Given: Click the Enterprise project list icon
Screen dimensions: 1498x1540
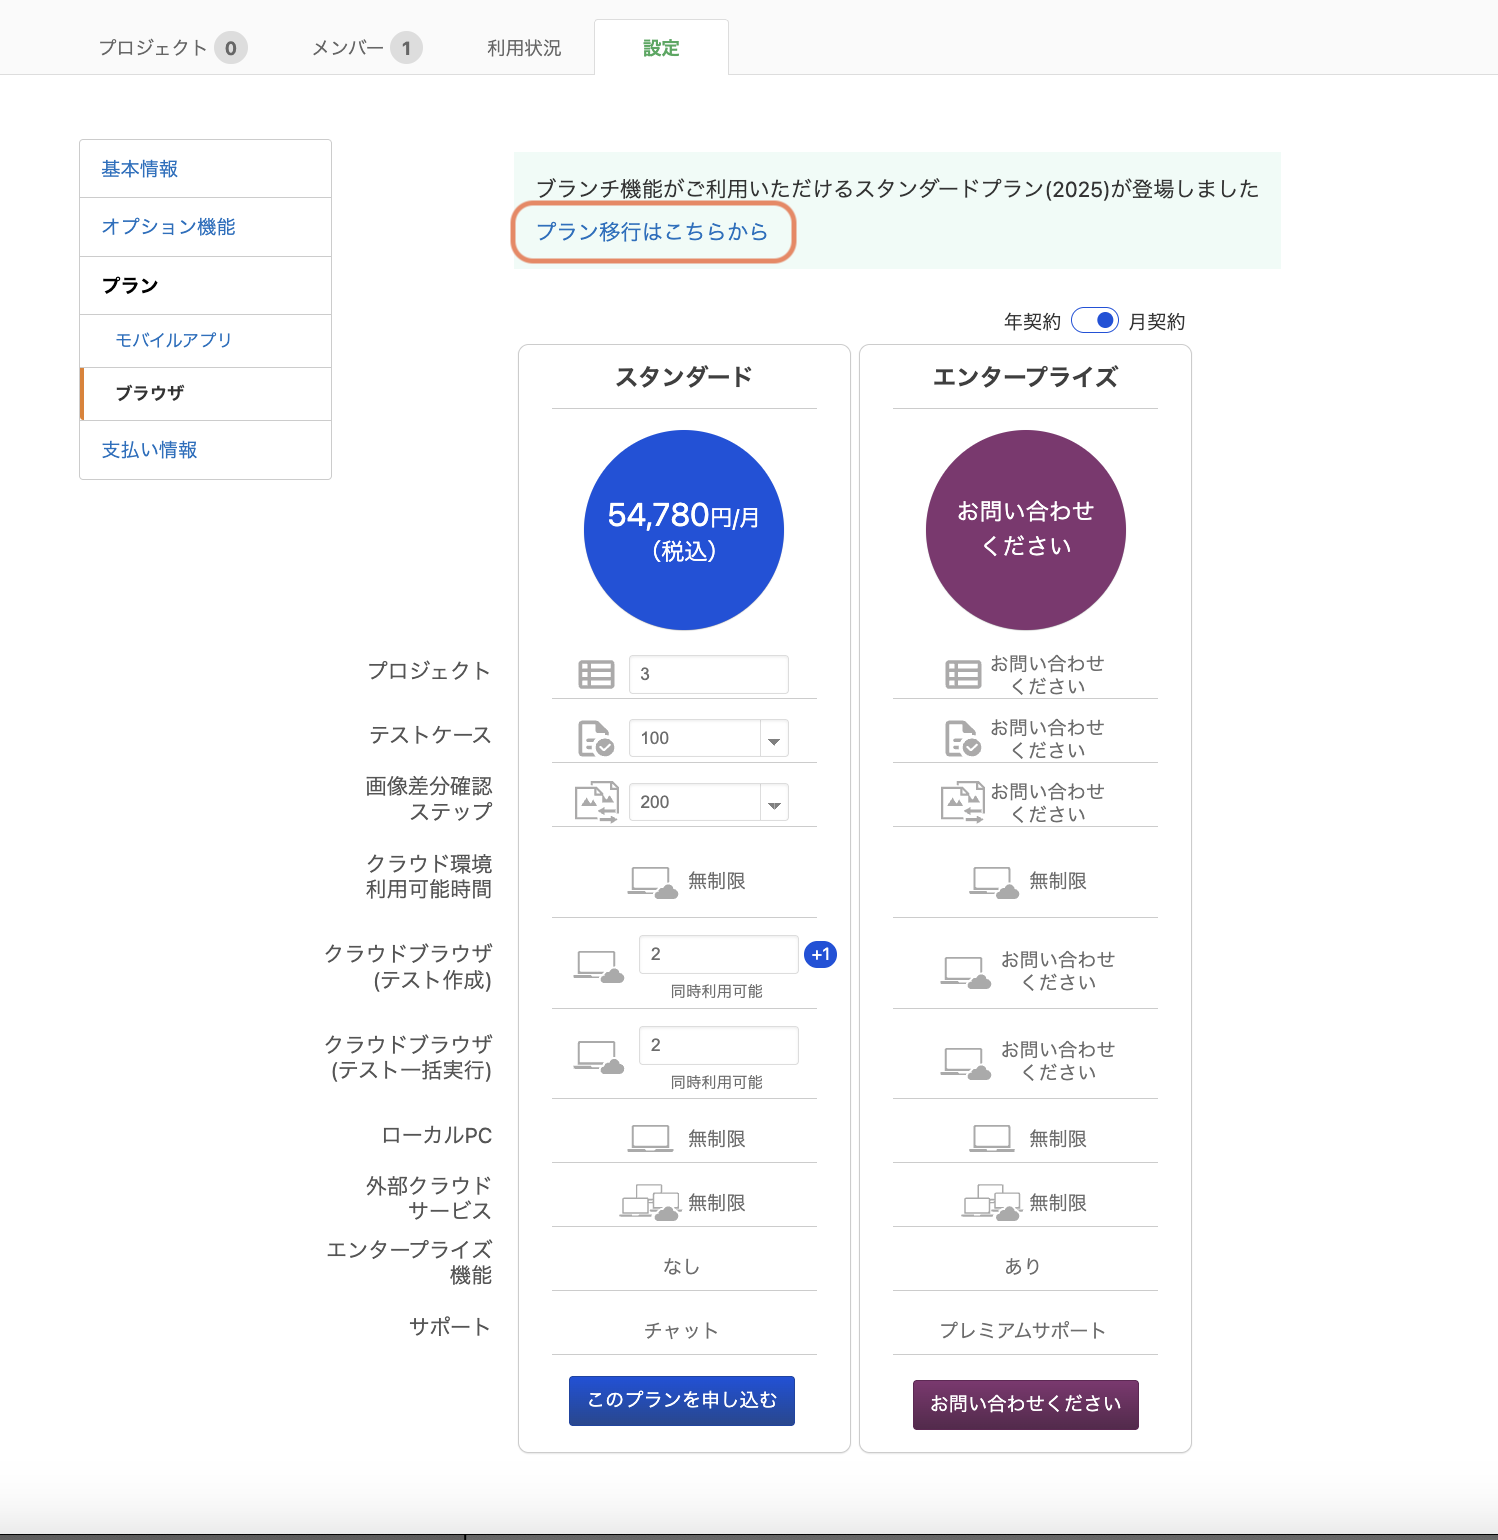Looking at the screenshot, I should coord(964,675).
